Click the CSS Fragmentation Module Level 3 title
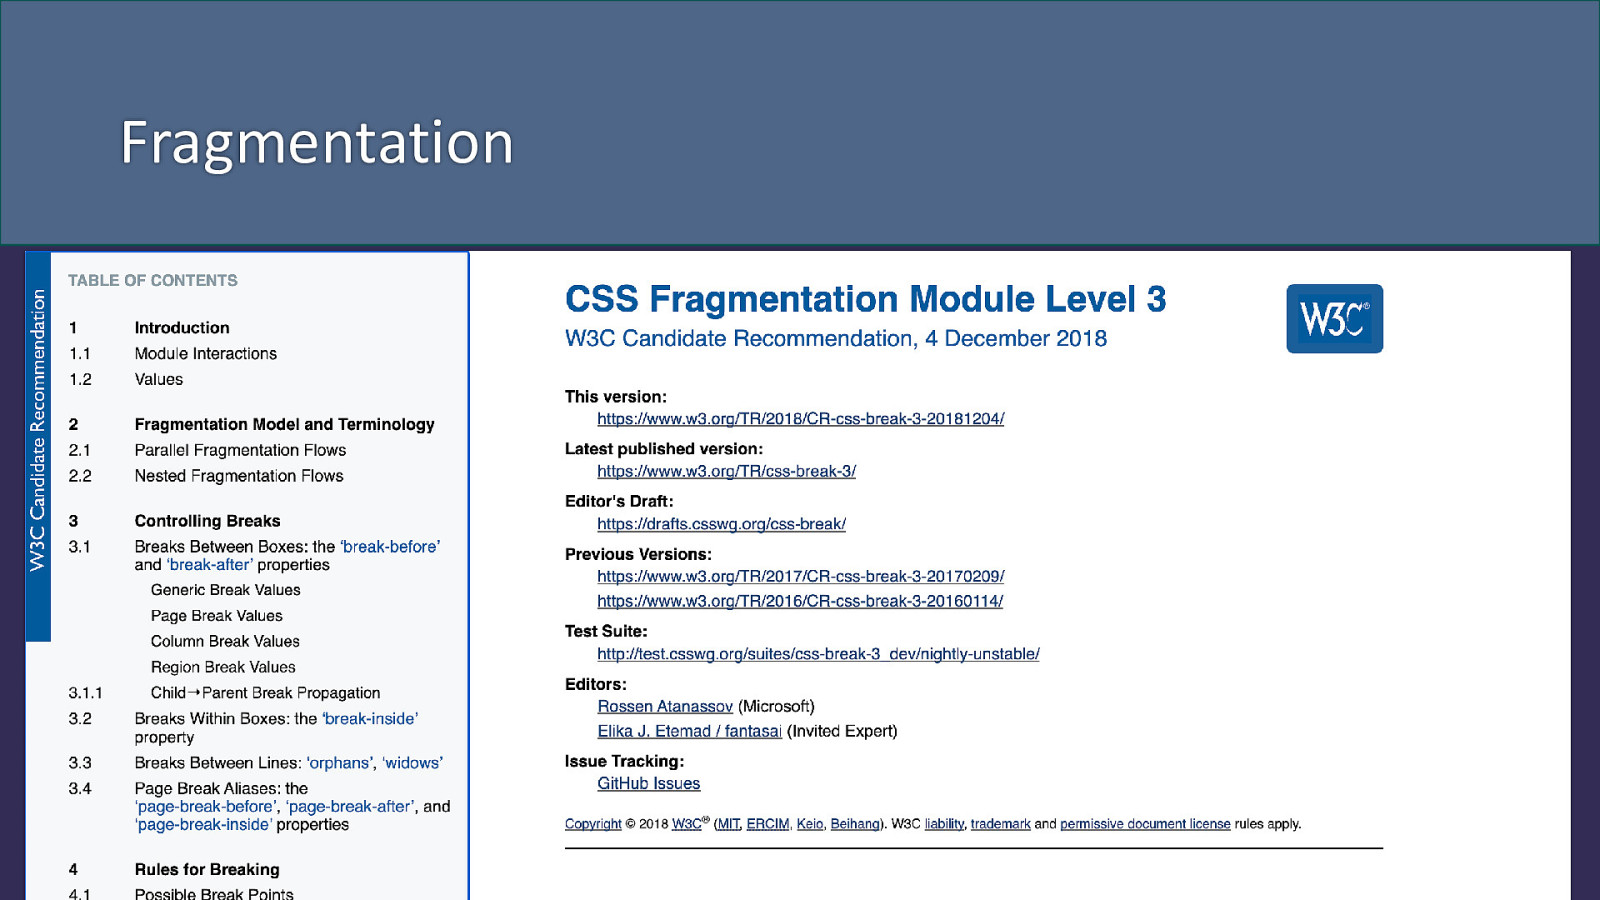This screenshot has height=900, width=1600. [866, 299]
